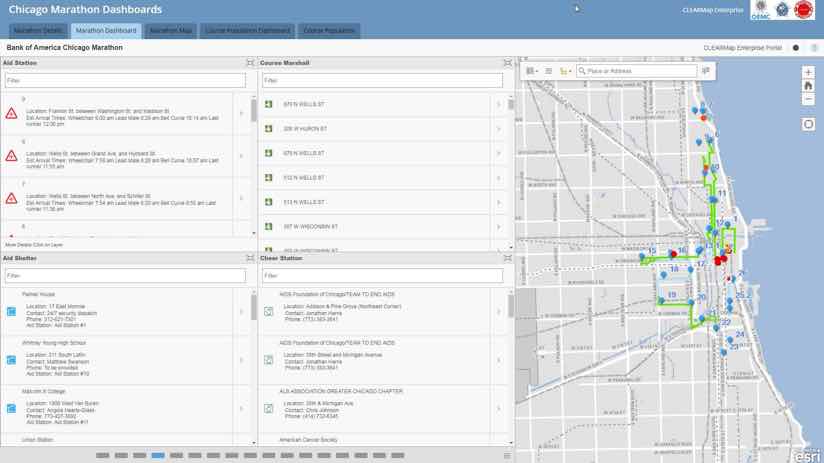Click the police star logo in header
The height and width of the screenshot is (463, 824).
click(782, 9)
